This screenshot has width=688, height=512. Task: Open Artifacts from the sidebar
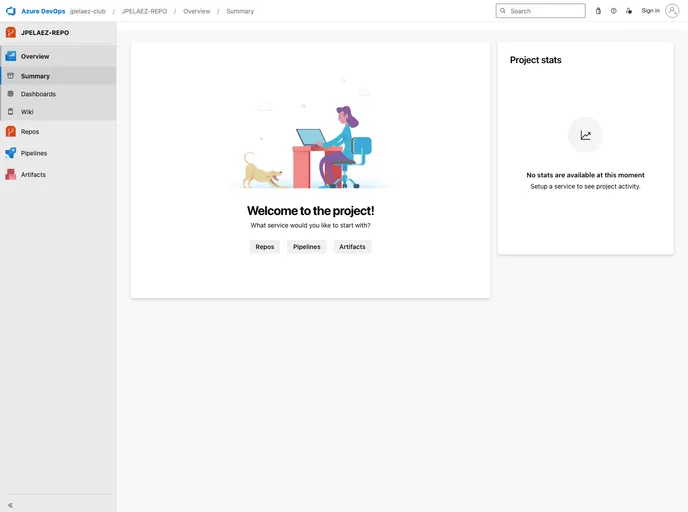click(x=33, y=175)
